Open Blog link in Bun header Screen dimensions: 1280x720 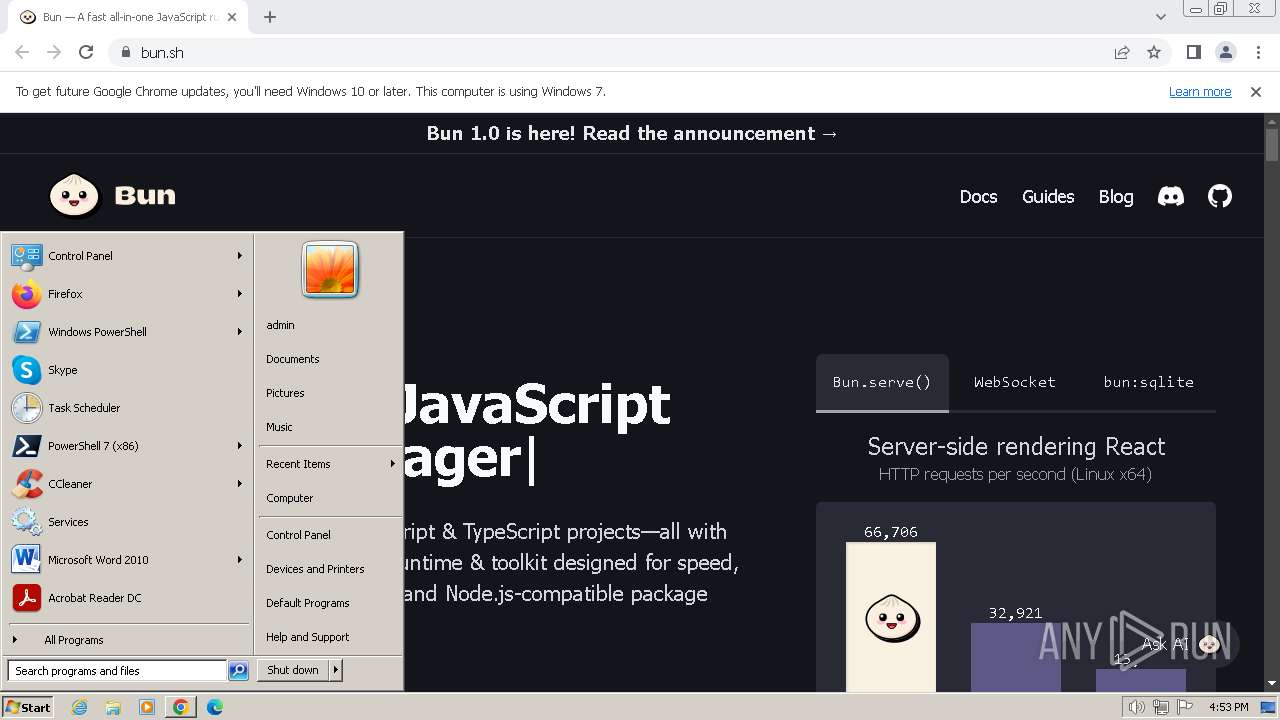1116,197
